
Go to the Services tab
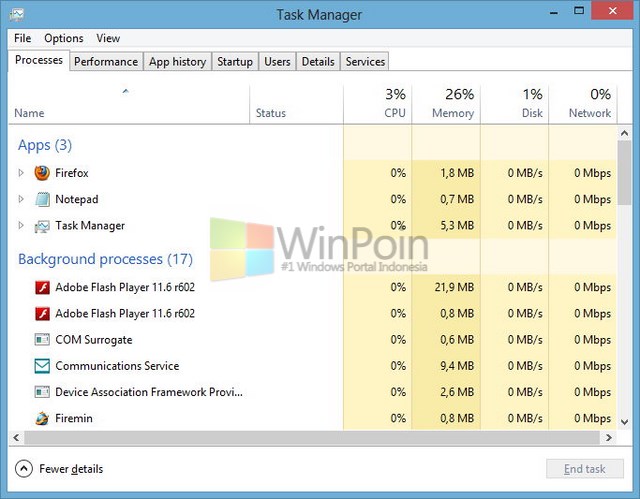(365, 62)
